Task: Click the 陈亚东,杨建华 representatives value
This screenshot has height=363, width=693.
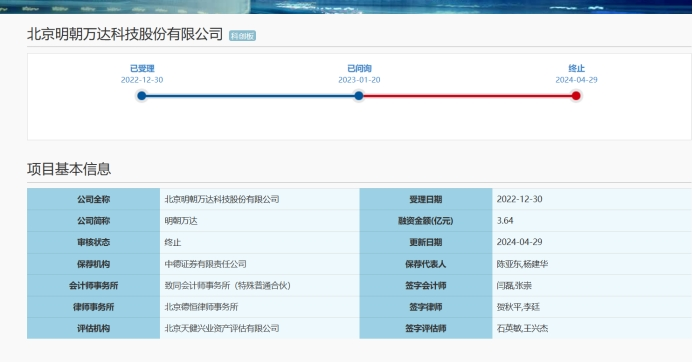Action: 522,264
